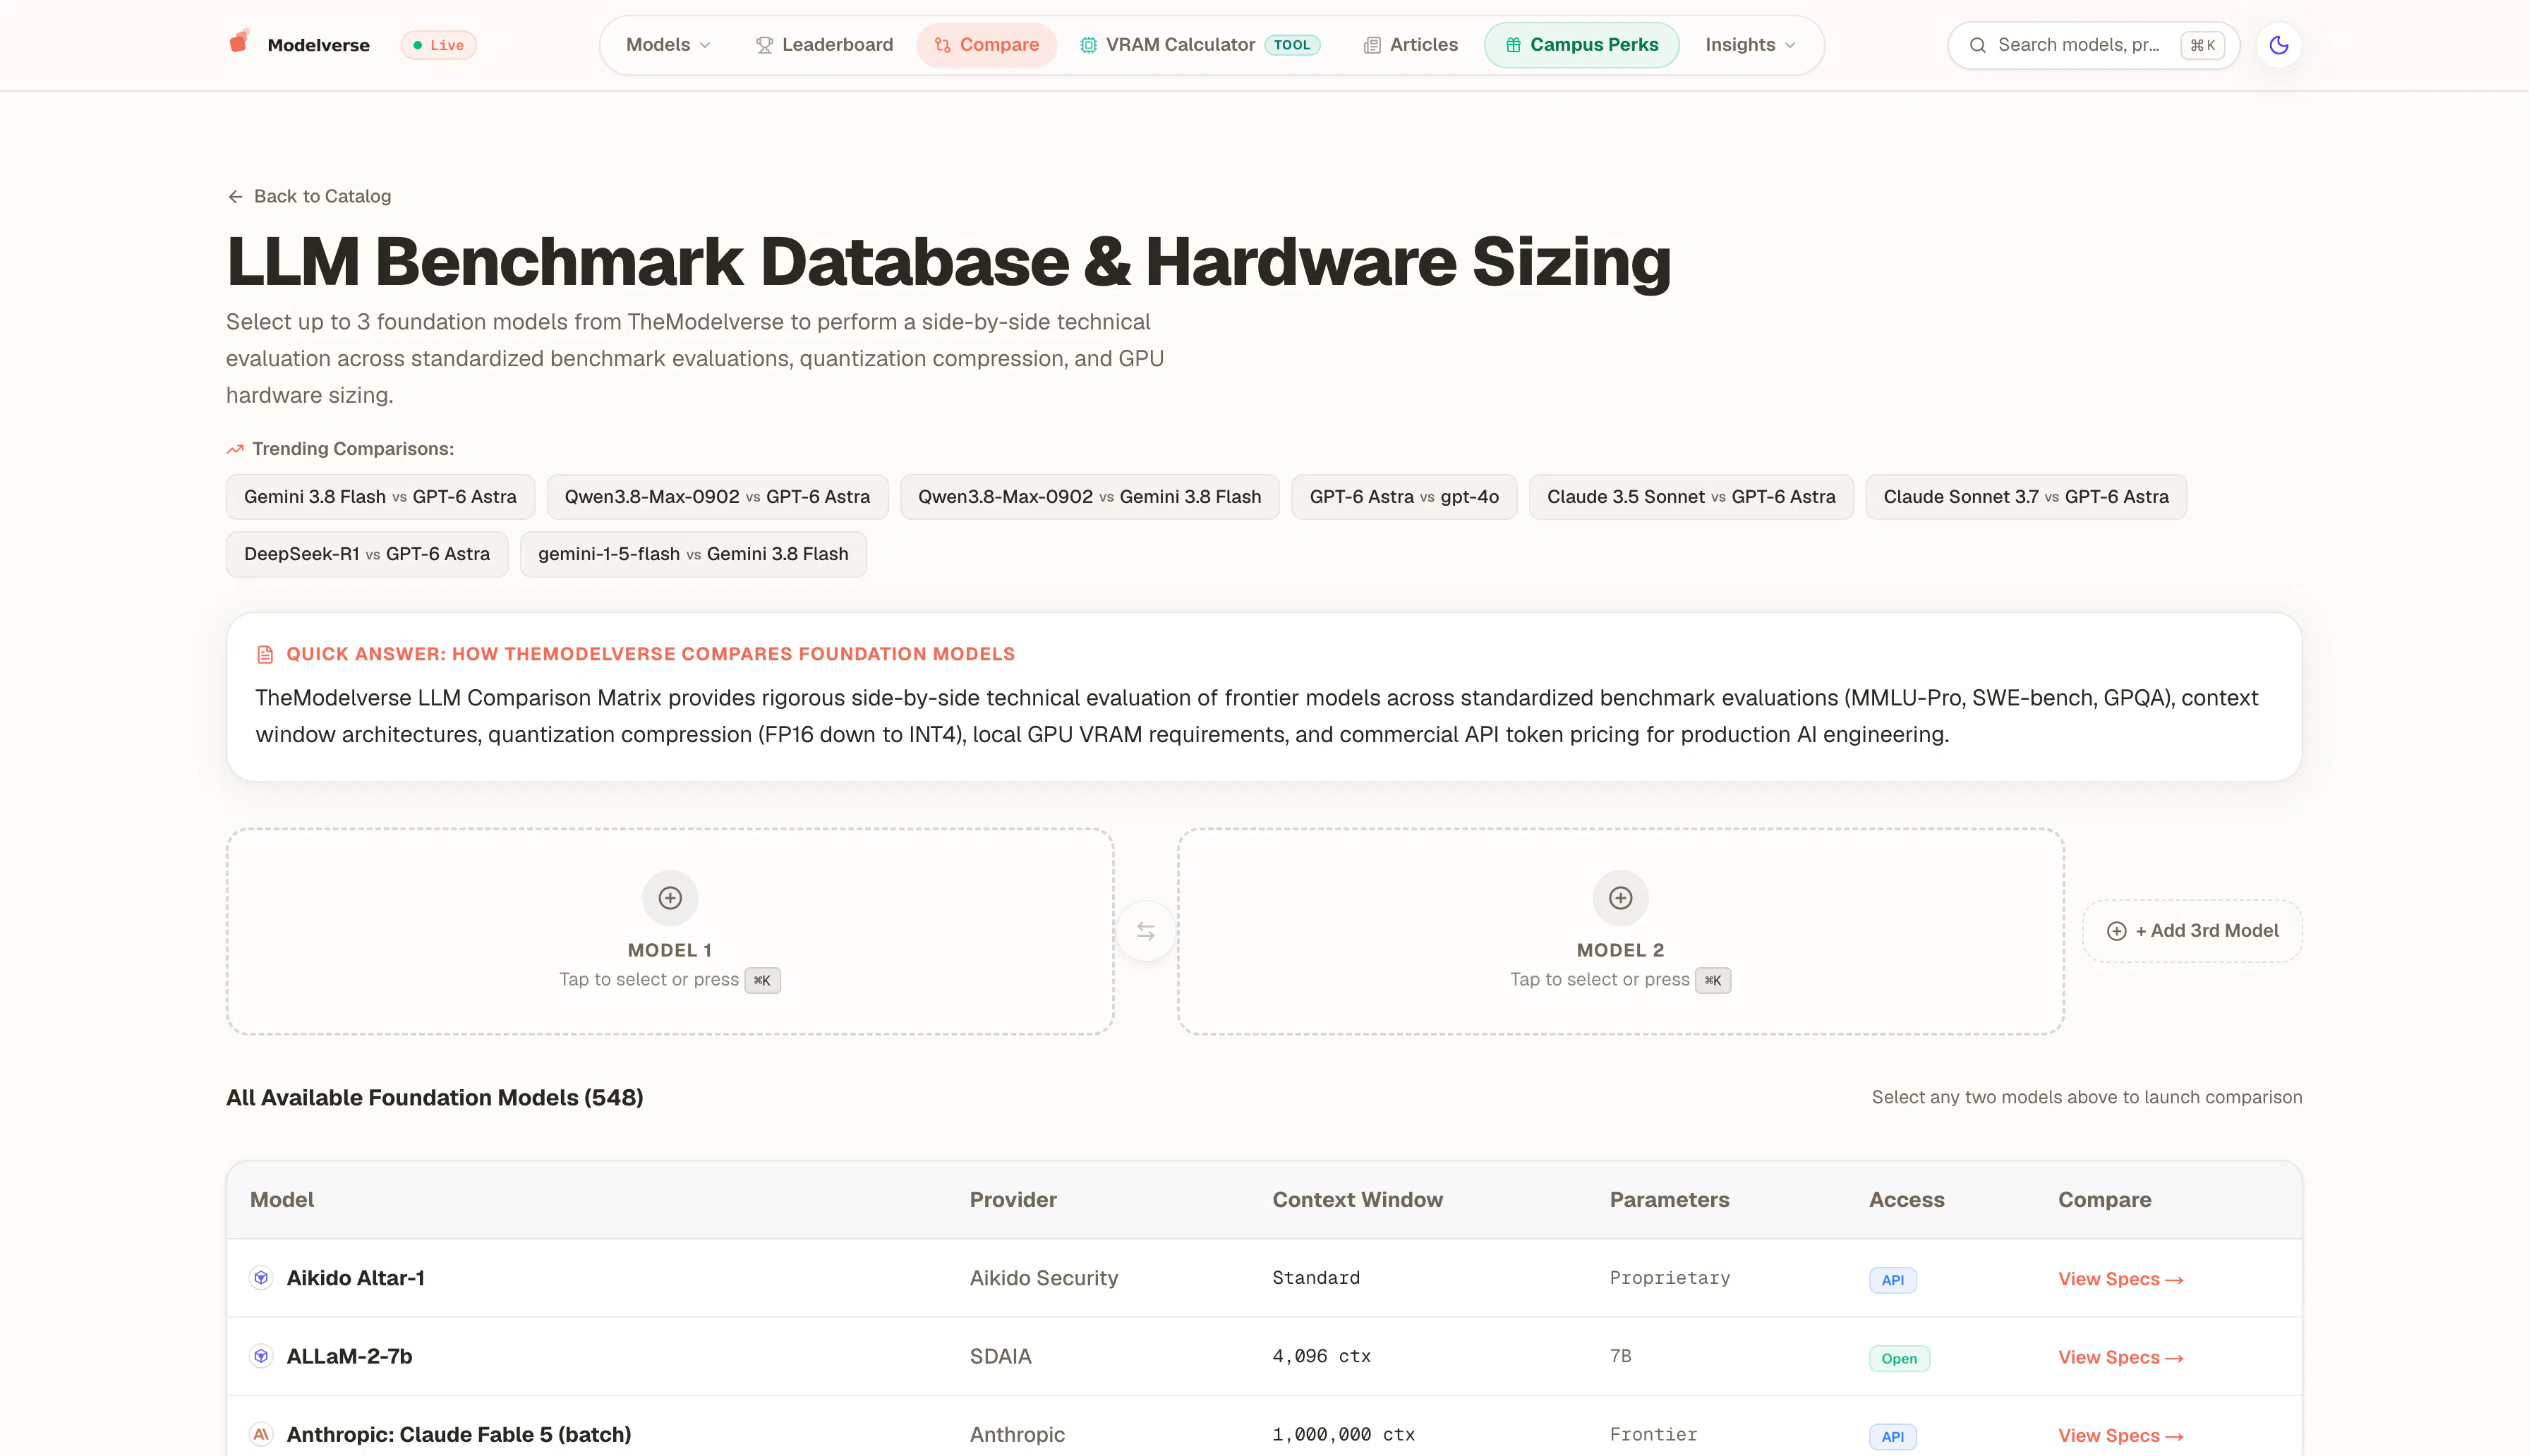Click the chip icon next to VRAM Calculator
This screenshot has height=1456, width=2529.
1088,45
